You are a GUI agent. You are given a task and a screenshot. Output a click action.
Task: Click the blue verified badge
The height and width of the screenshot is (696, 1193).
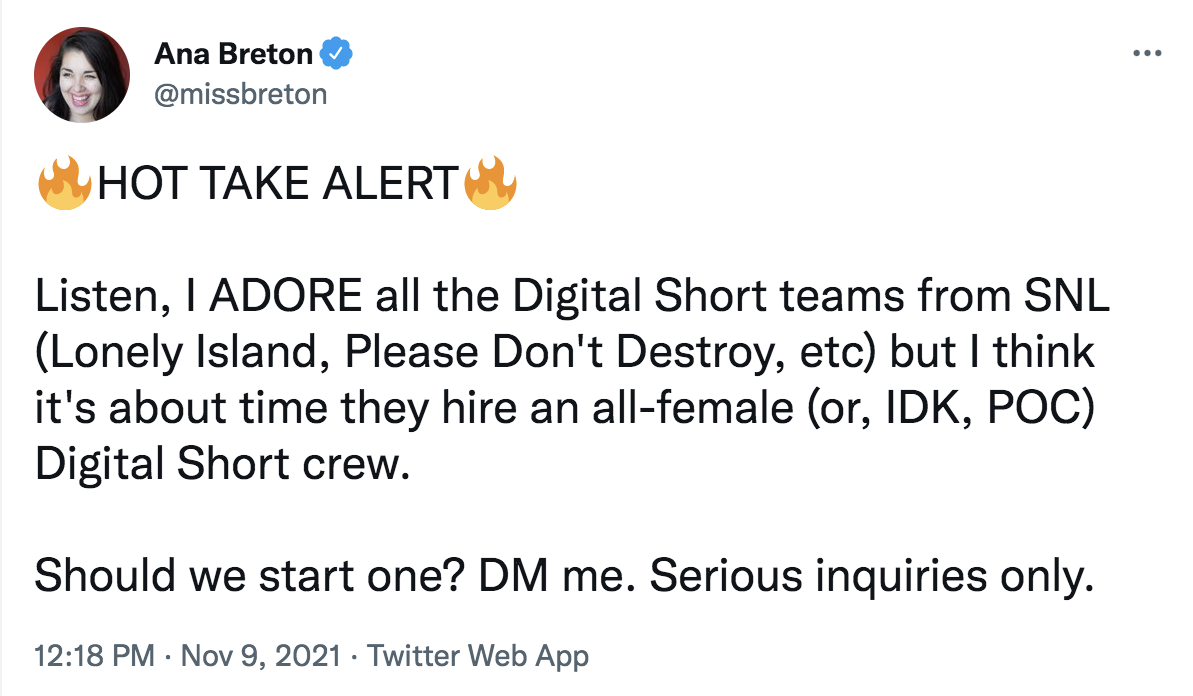click(336, 54)
